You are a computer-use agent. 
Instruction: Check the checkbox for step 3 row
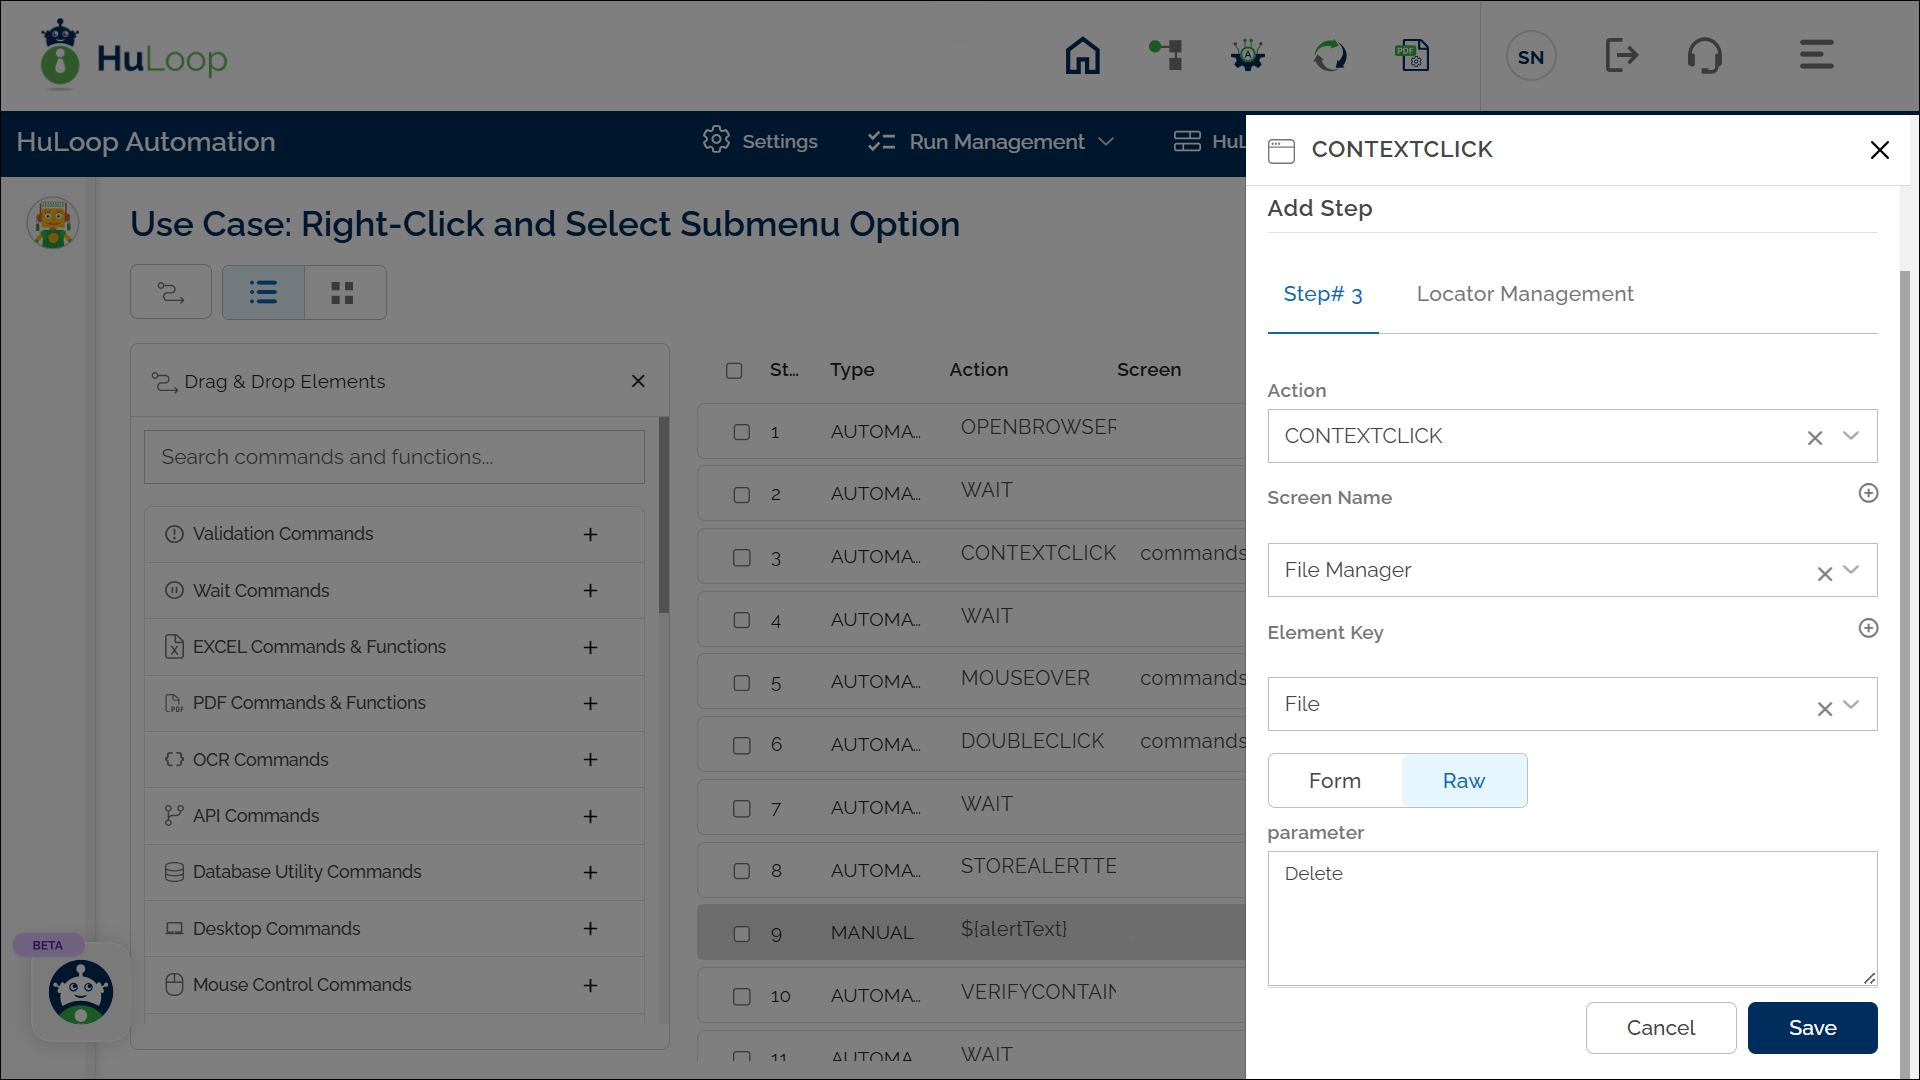click(742, 558)
